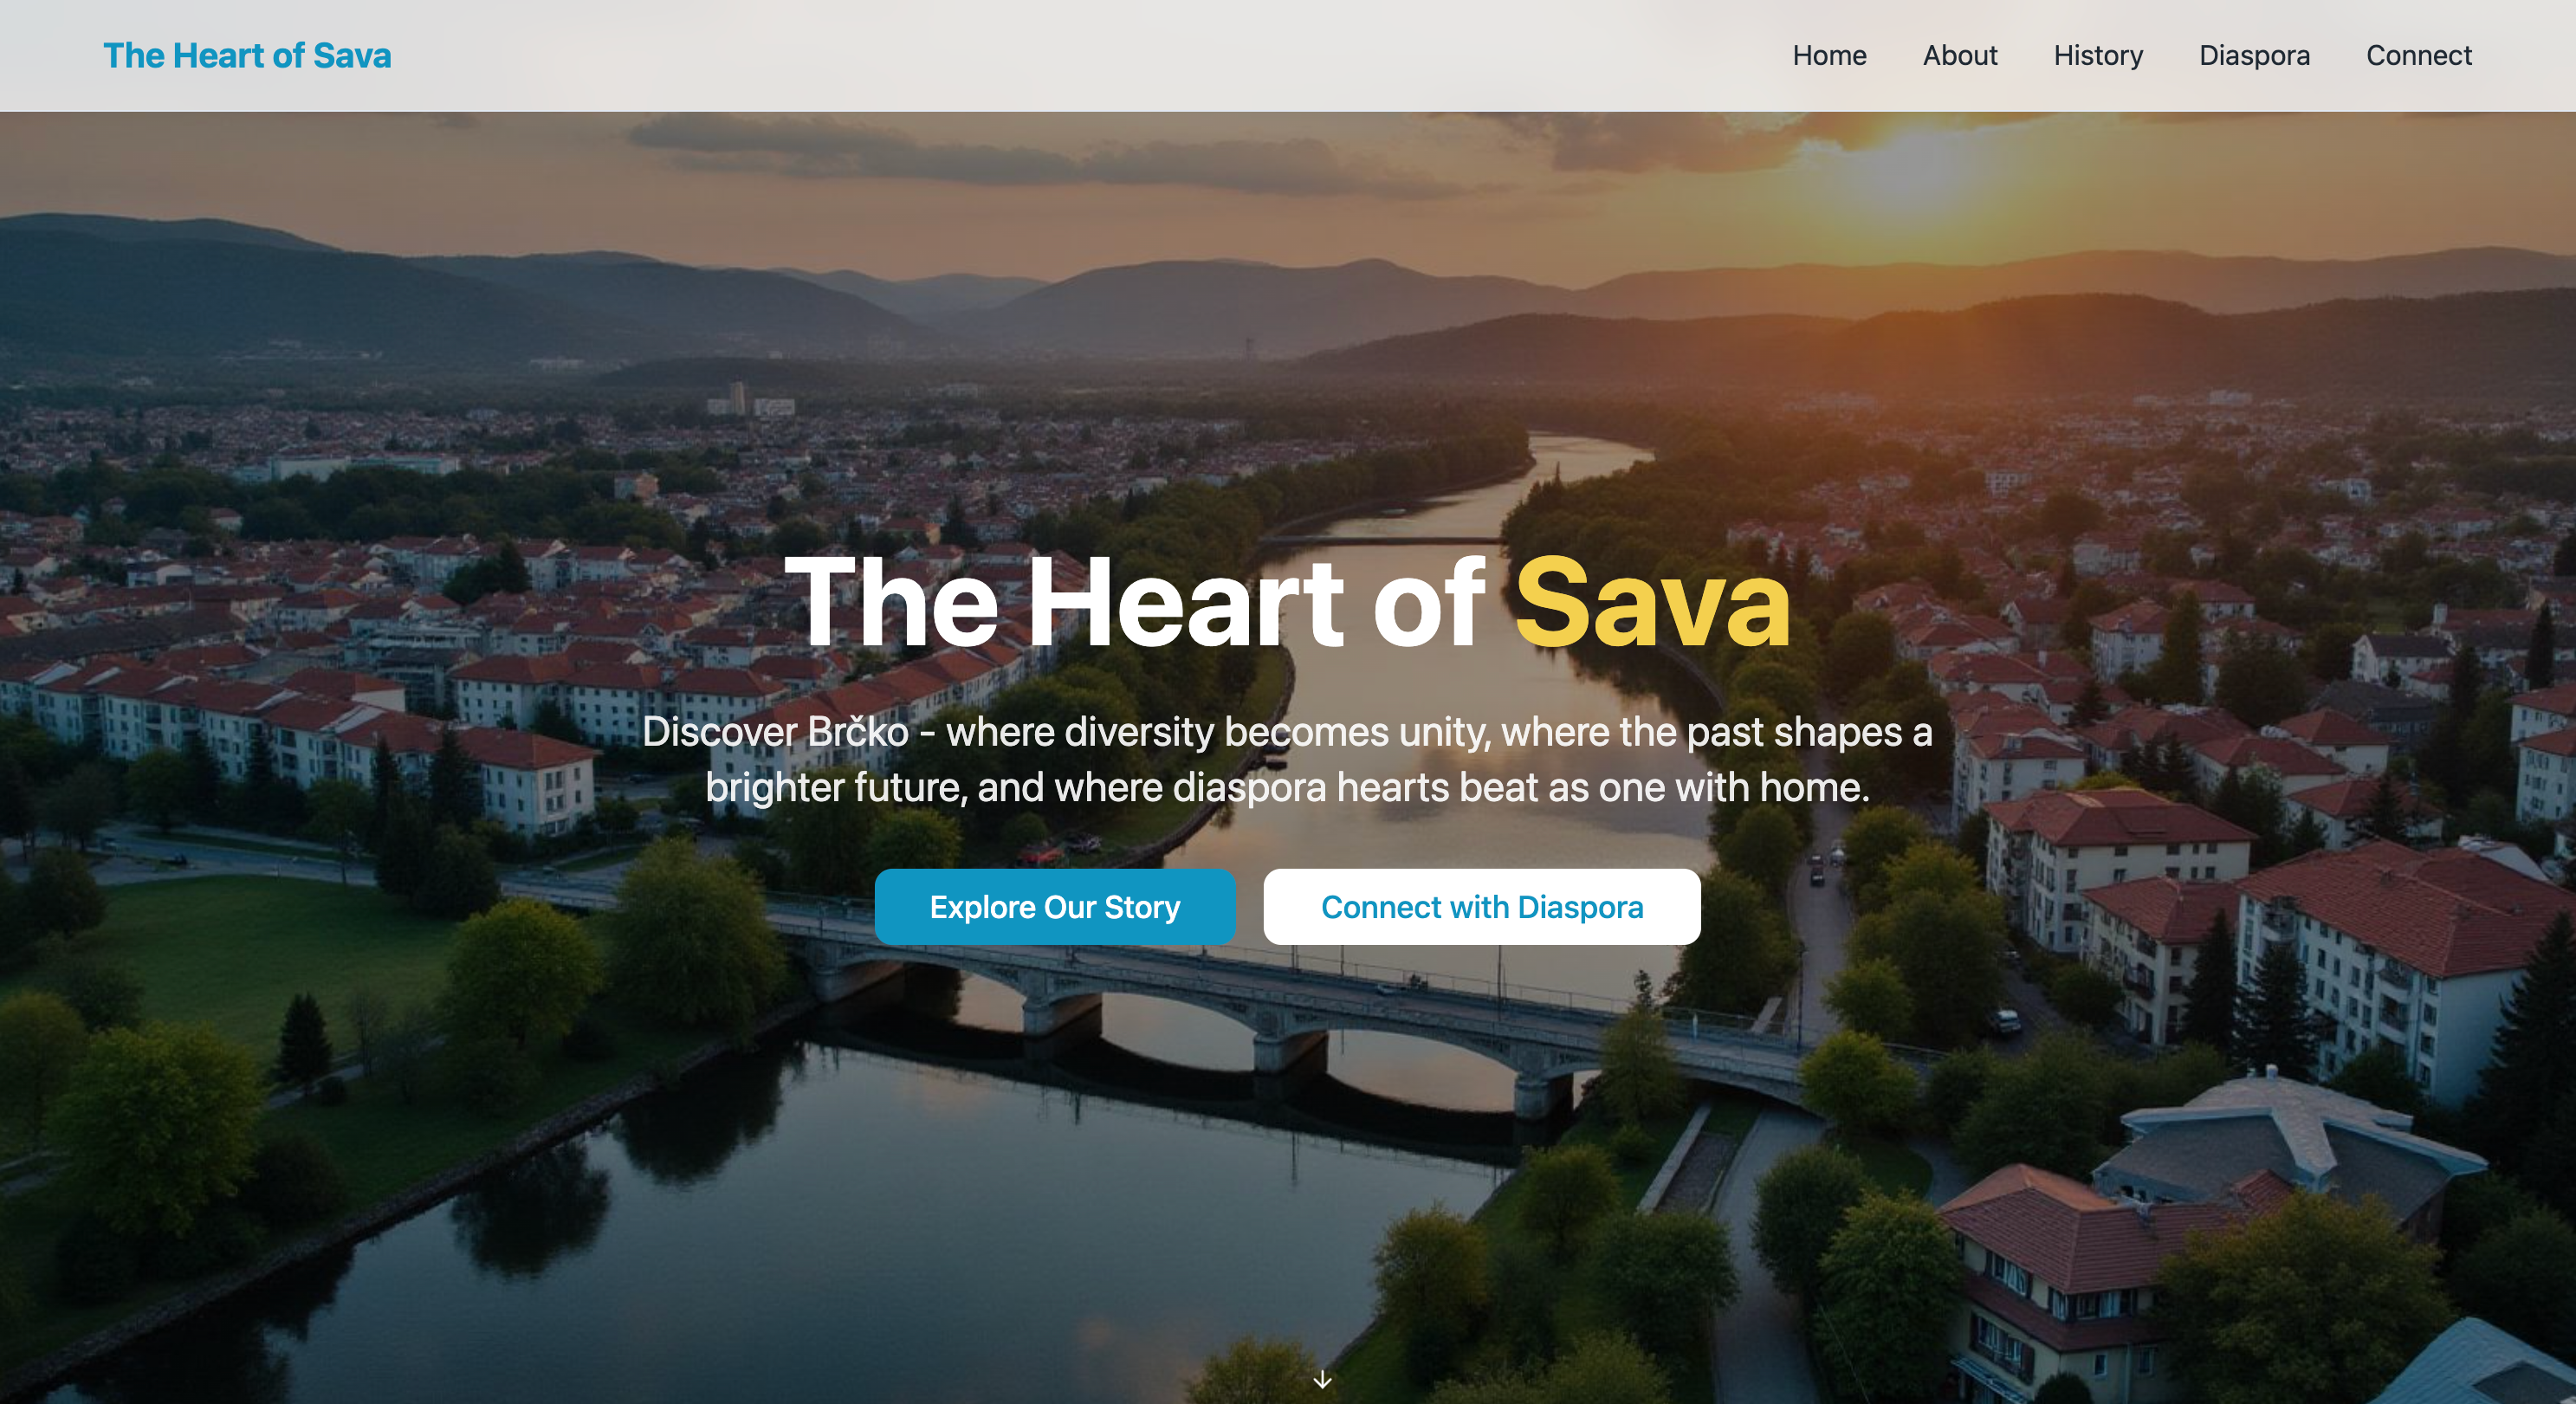The width and height of the screenshot is (2576, 1404).
Task: Click the downward scroll arrow icon
Action: 1322,1379
